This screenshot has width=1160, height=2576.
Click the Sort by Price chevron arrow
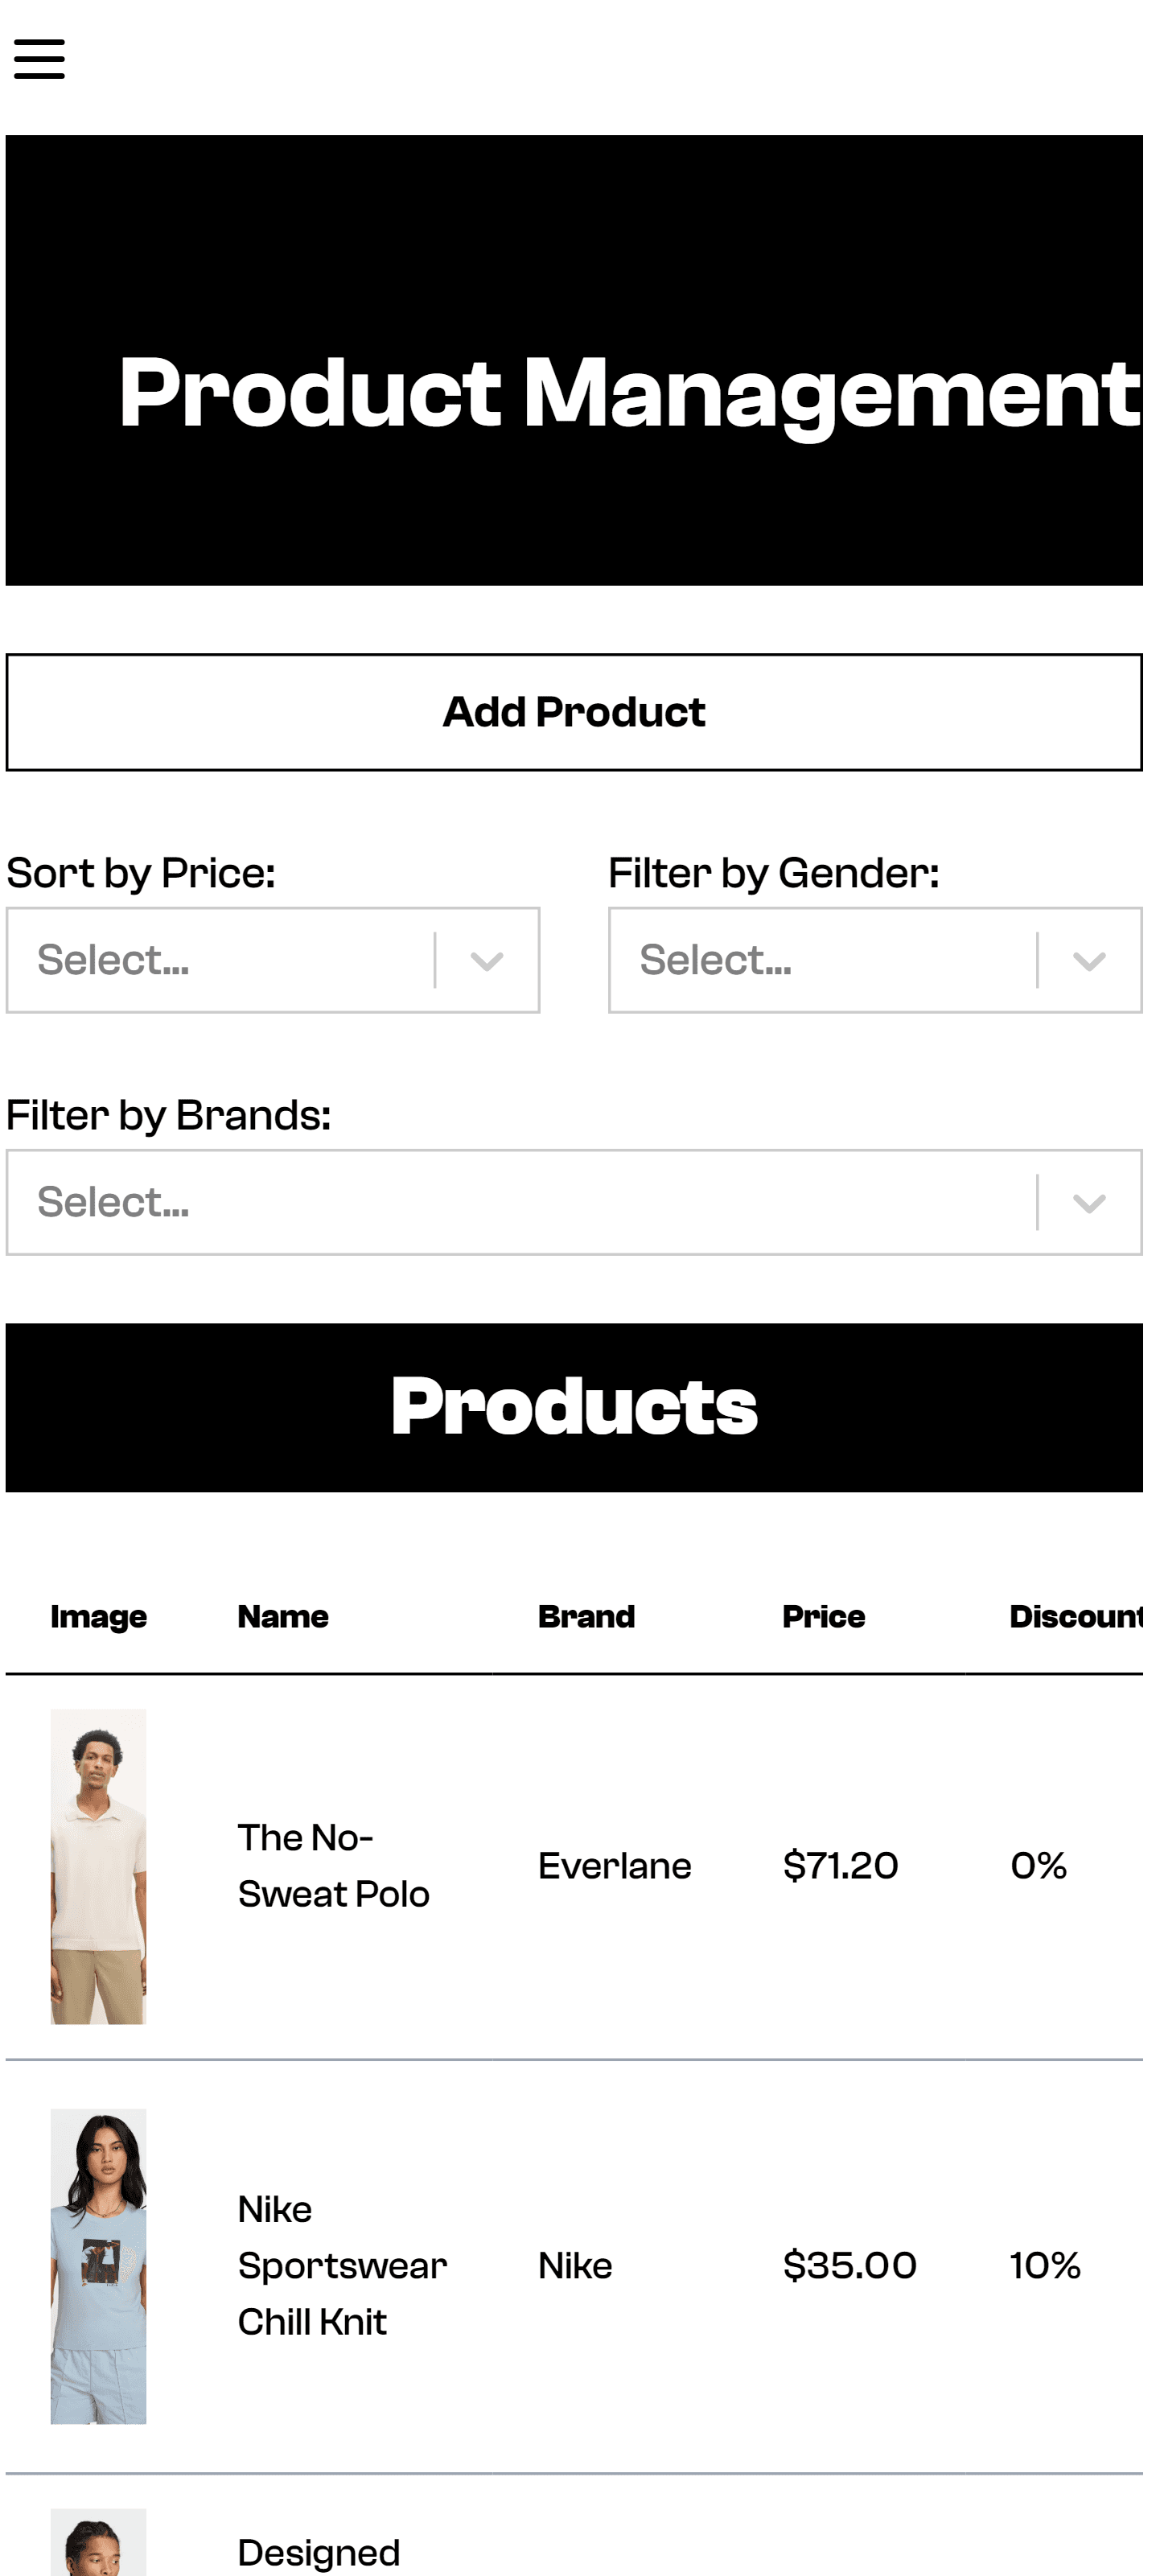point(487,961)
